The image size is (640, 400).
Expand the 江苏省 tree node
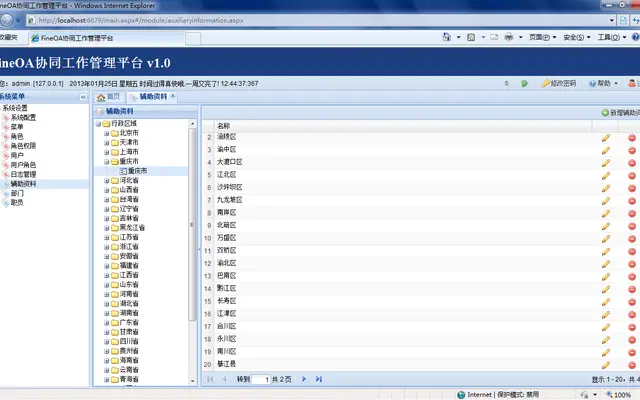(x=106, y=237)
